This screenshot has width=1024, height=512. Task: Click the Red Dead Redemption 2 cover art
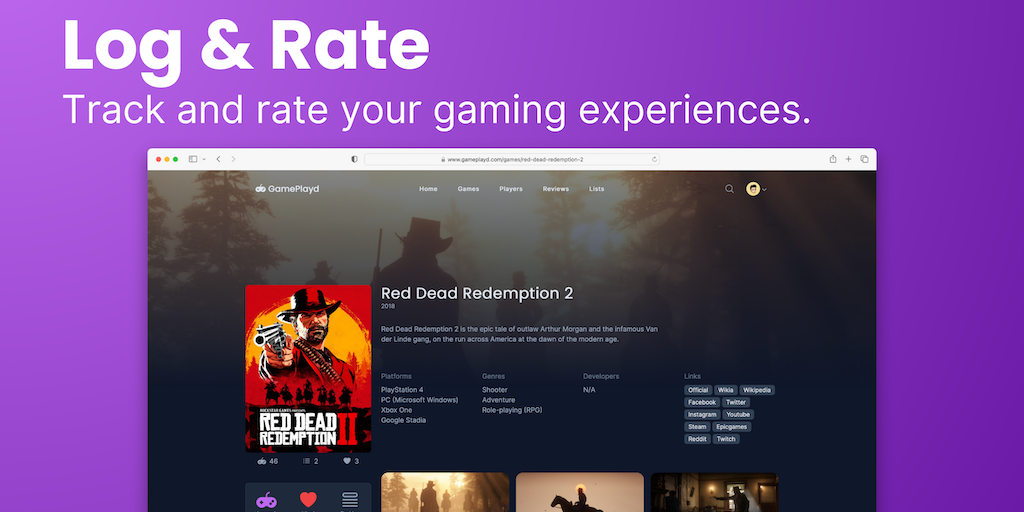(308, 368)
